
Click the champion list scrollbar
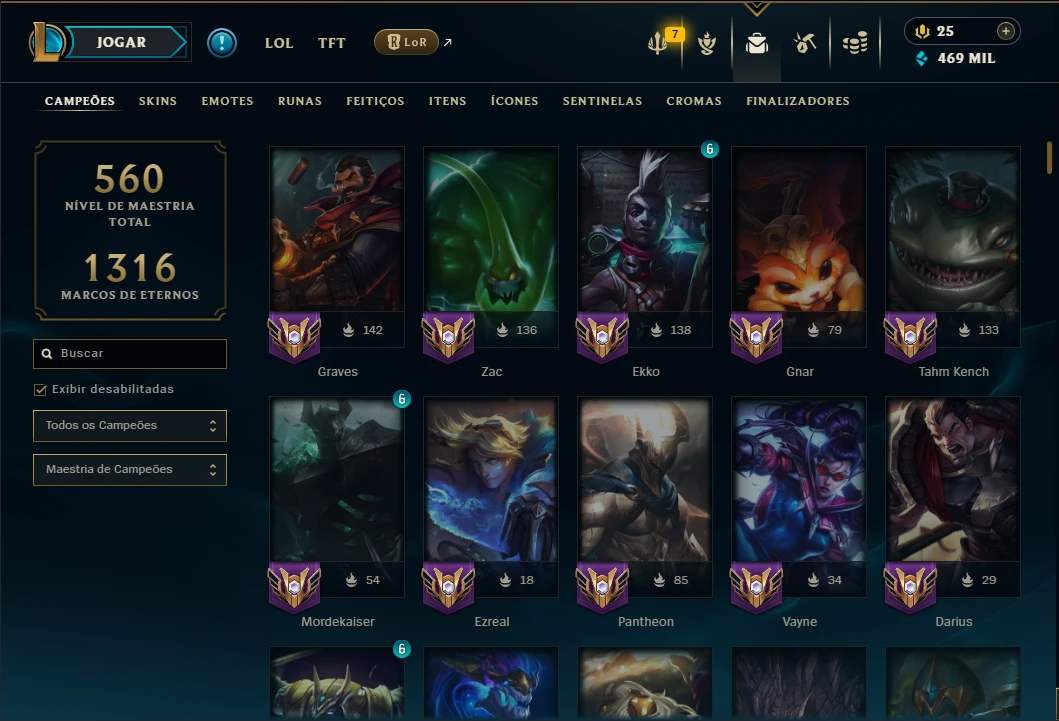[1050, 157]
